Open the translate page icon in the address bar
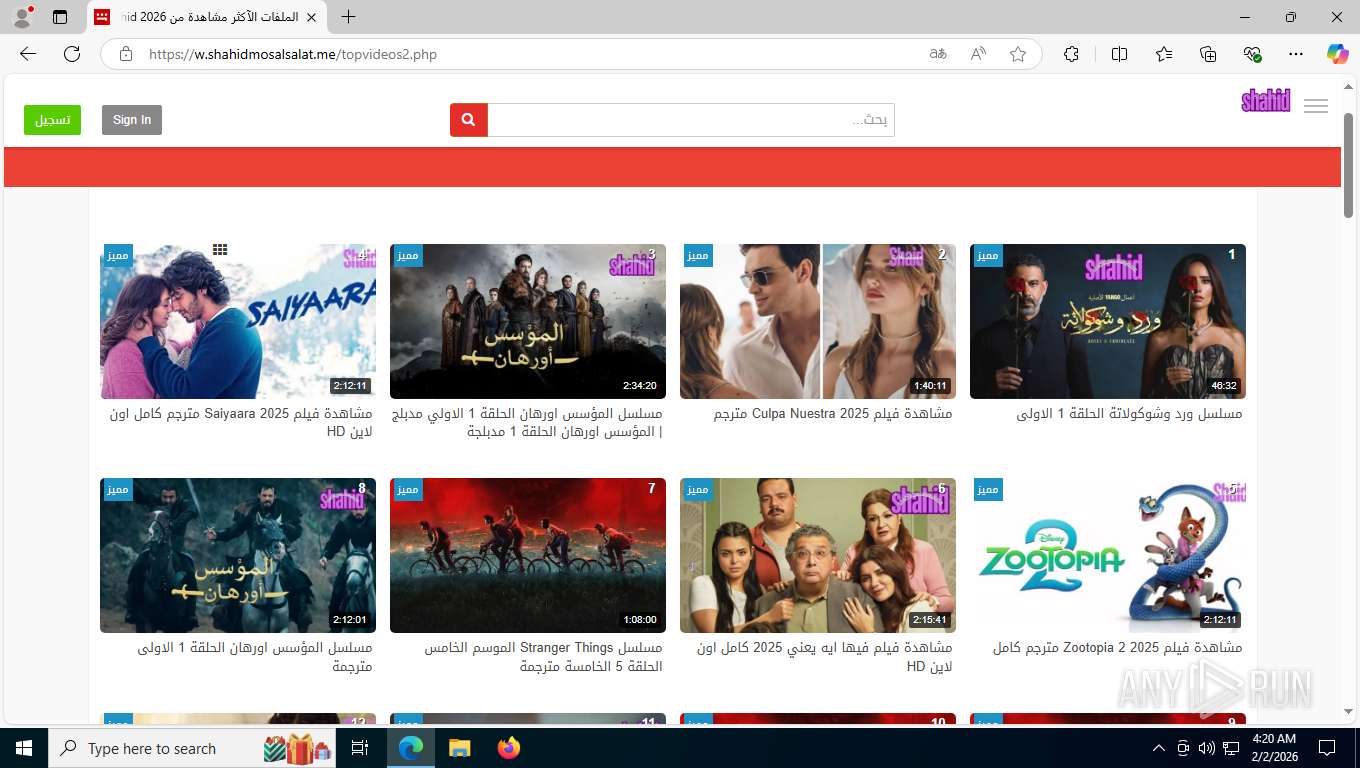Screen dimensions: 1360x768 pyautogui.click(x=938, y=54)
